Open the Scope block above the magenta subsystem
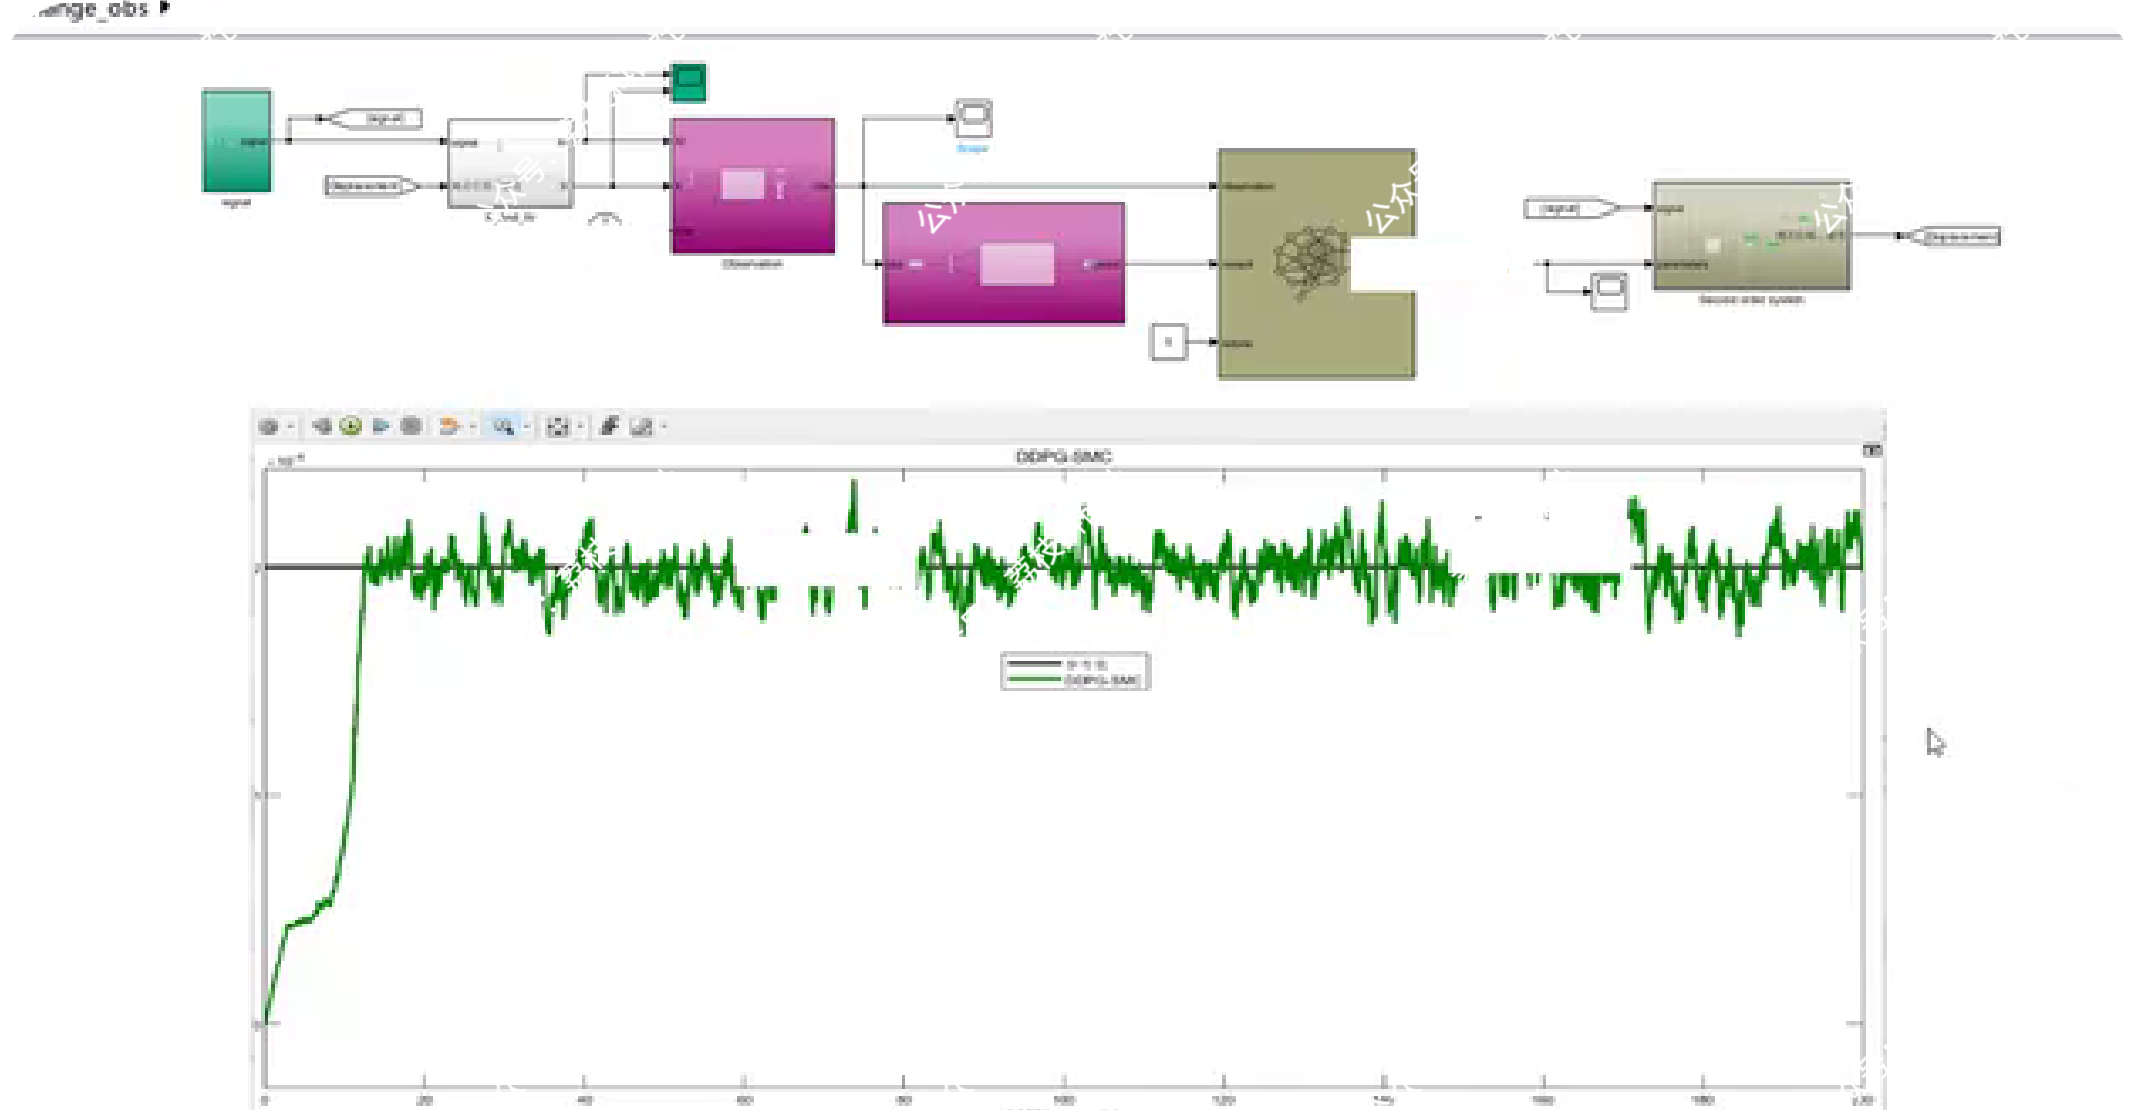 (x=973, y=119)
